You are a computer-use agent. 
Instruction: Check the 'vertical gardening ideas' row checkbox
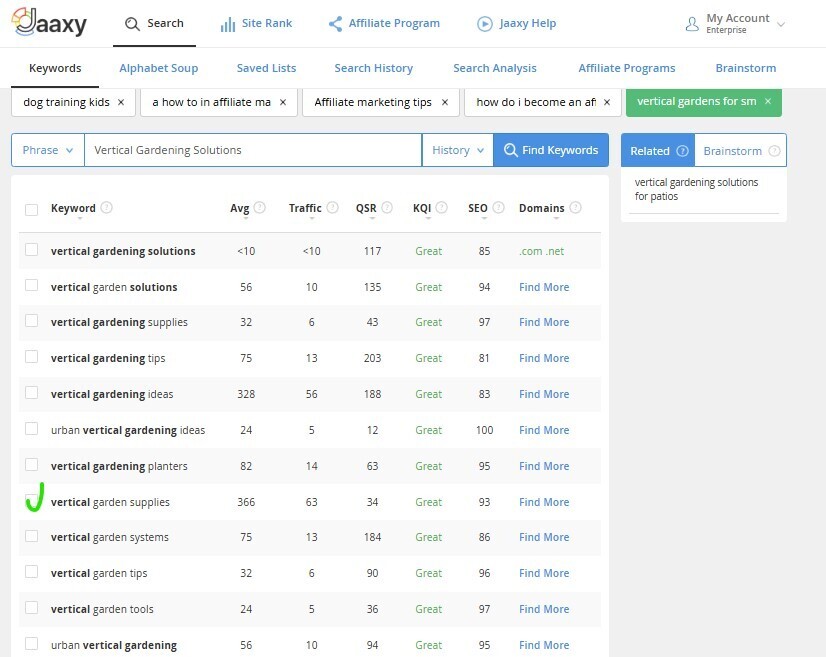pyautogui.click(x=32, y=393)
